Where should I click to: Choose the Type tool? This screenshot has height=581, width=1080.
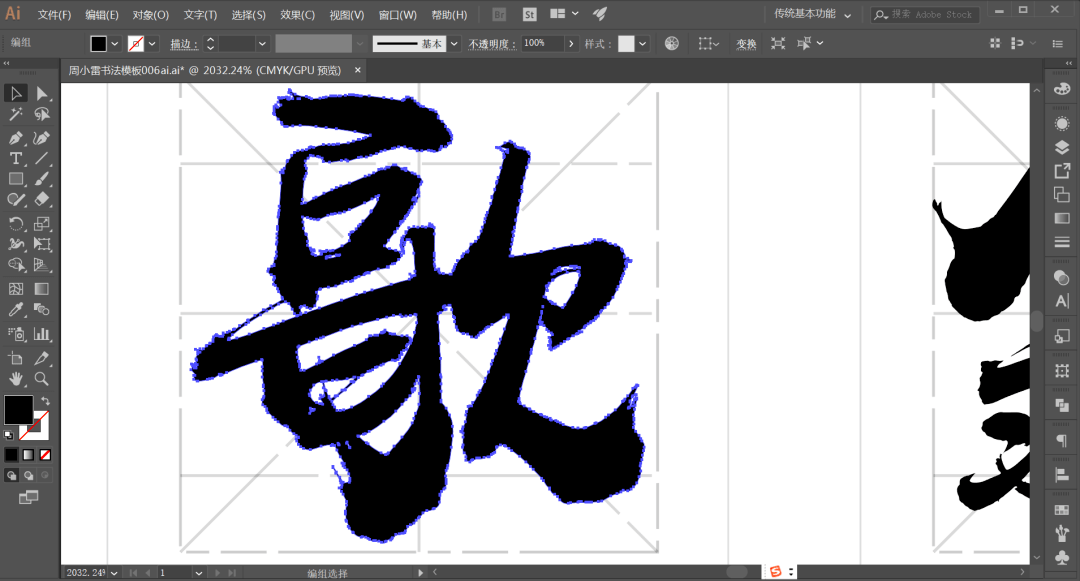point(16,159)
